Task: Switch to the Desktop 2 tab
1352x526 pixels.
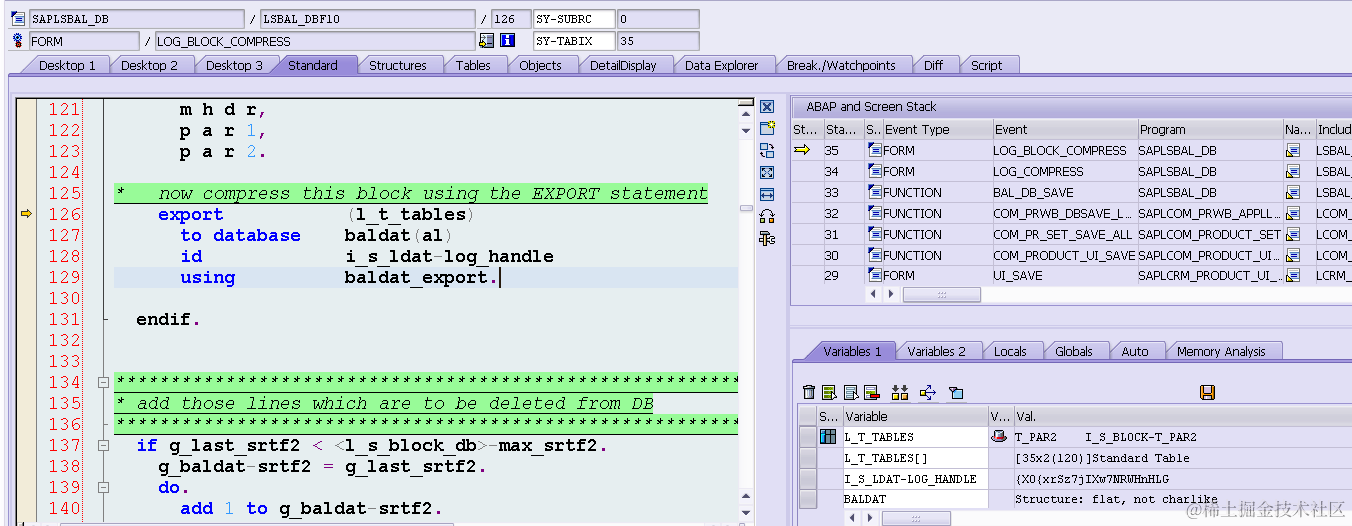Action: pyautogui.click(x=149, y=65)
